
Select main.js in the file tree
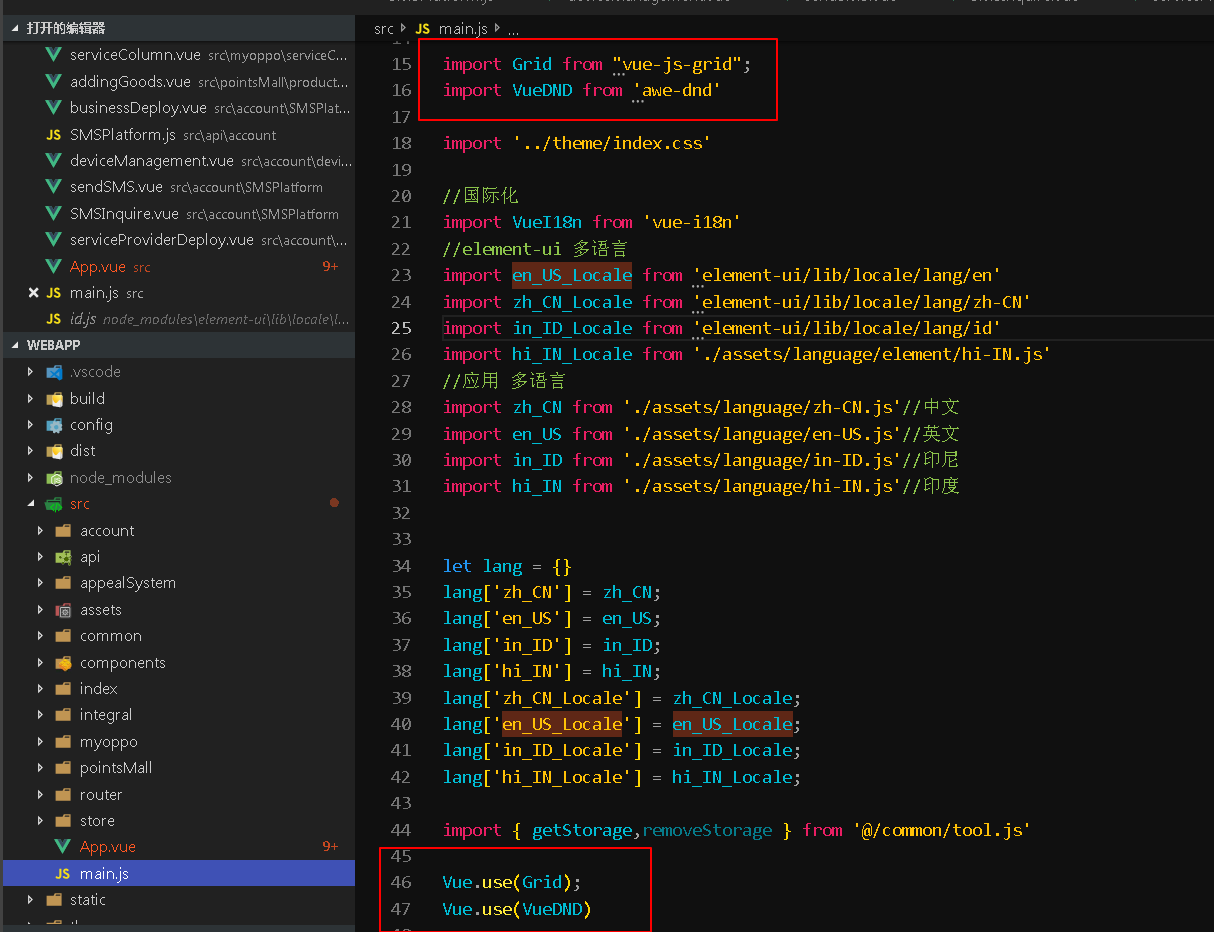[x=104, y=874]
